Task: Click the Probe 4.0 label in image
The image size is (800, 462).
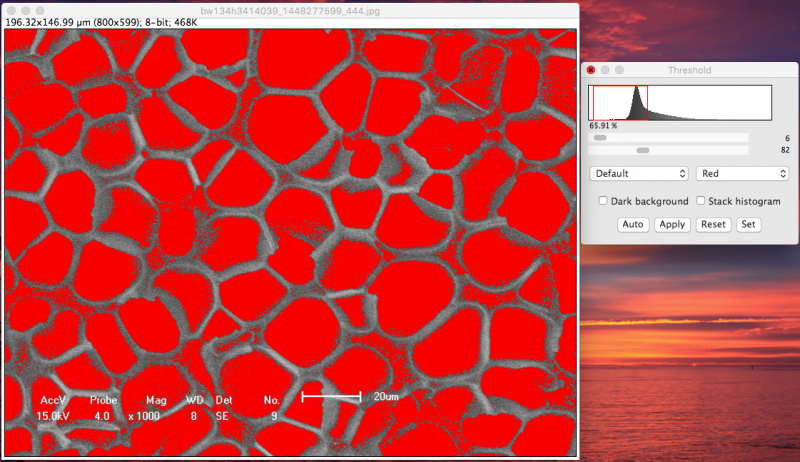Action: tap(103, 408)
